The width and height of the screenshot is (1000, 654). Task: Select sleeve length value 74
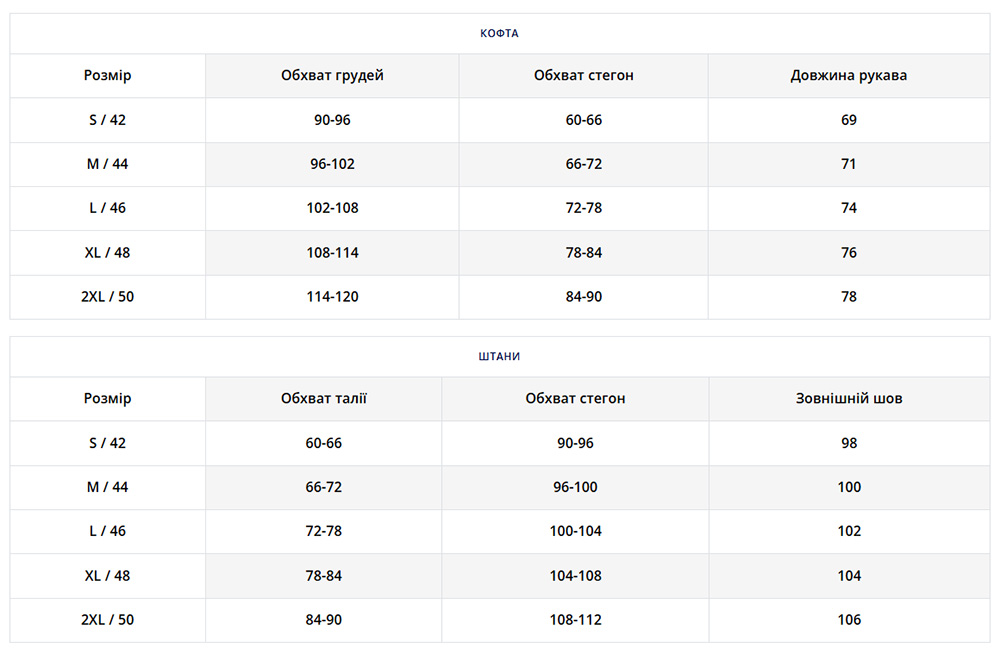click(x=849, y=208)
